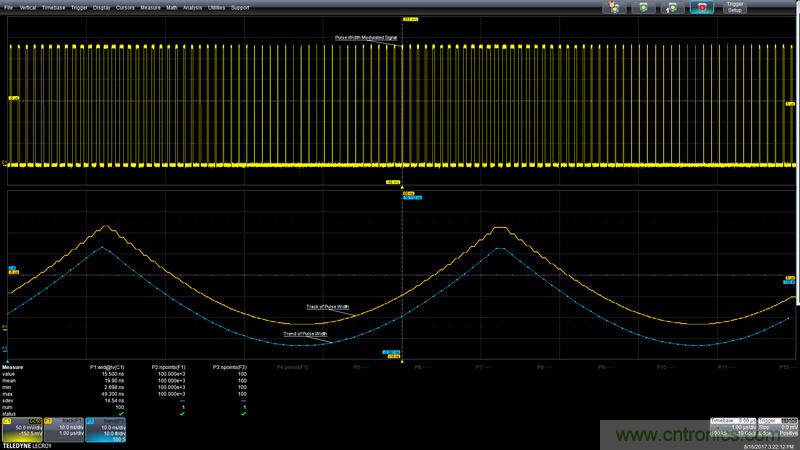Screen dimensions: 800x450
Task: Select the yellow C1 channel descriptor box
Action: tap(22, 428)
